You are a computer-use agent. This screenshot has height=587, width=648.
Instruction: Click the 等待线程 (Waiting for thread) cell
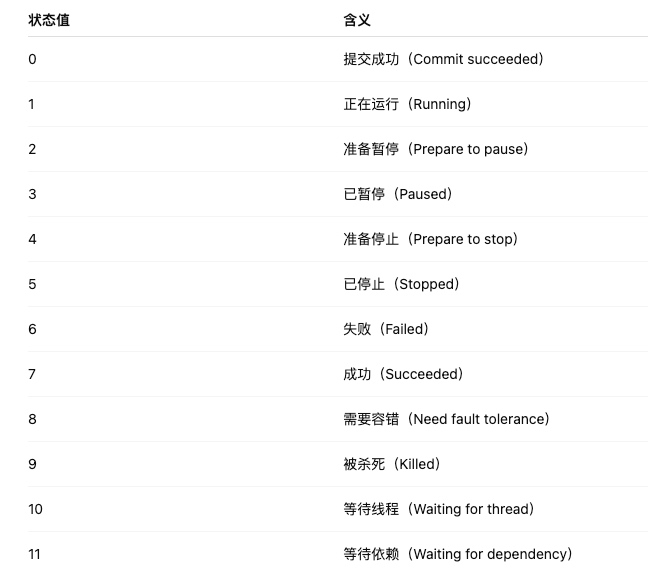pyautogui.click(x=438, y=509)
